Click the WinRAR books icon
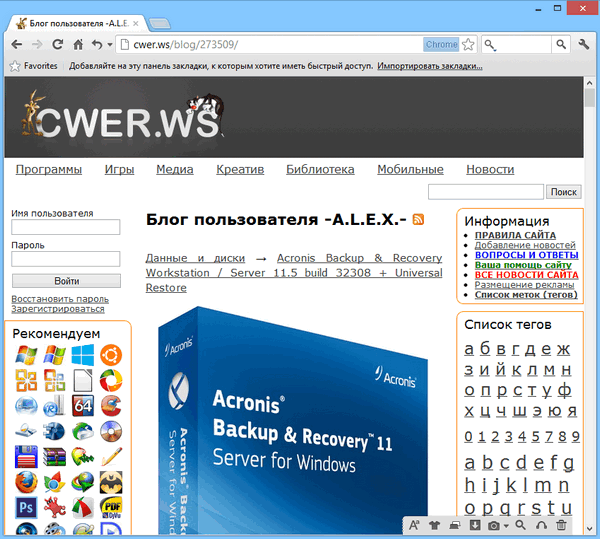The height and width of the screenshot is (539, 600). pyautogui.click(x=54, y=457)
